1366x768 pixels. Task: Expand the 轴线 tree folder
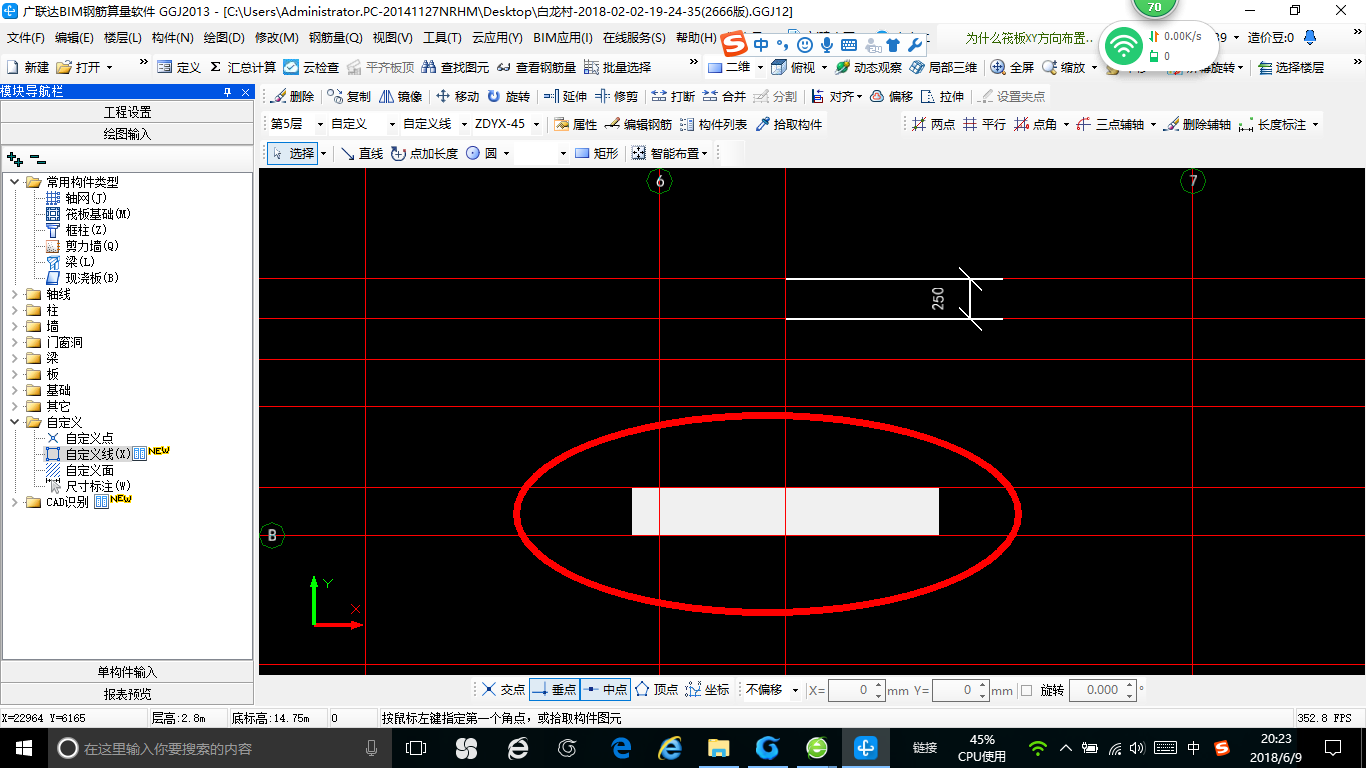[15, 294]
